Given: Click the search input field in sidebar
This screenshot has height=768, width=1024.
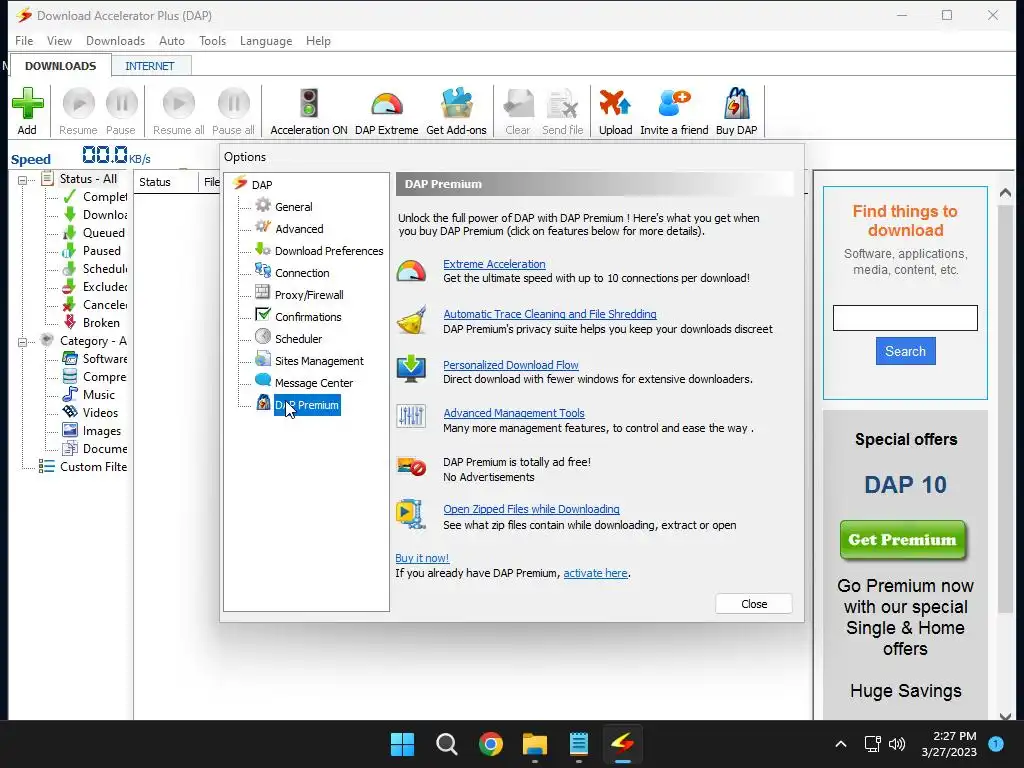Looking at the screenshot, I should pos(905,318).
